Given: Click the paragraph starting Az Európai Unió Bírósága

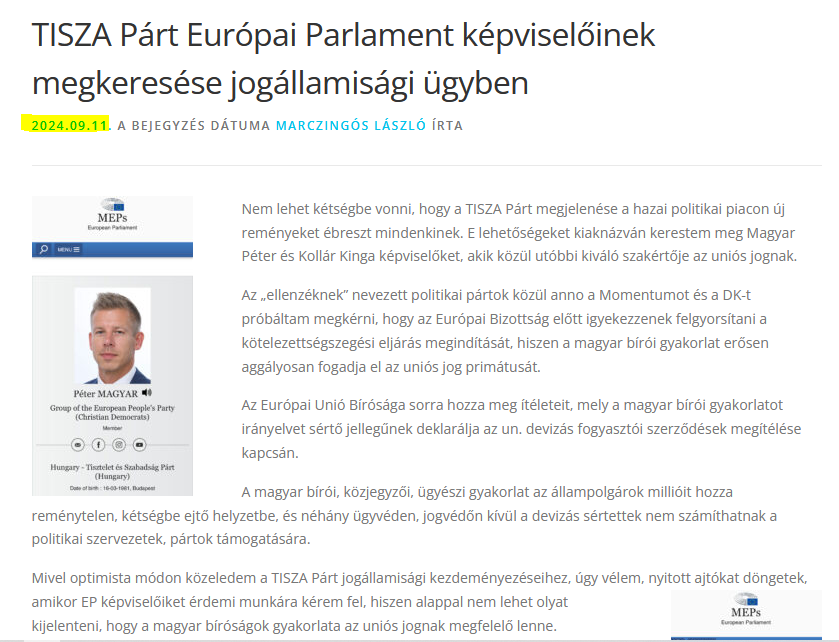Looking at the screenshot, I should click(521, 429).
